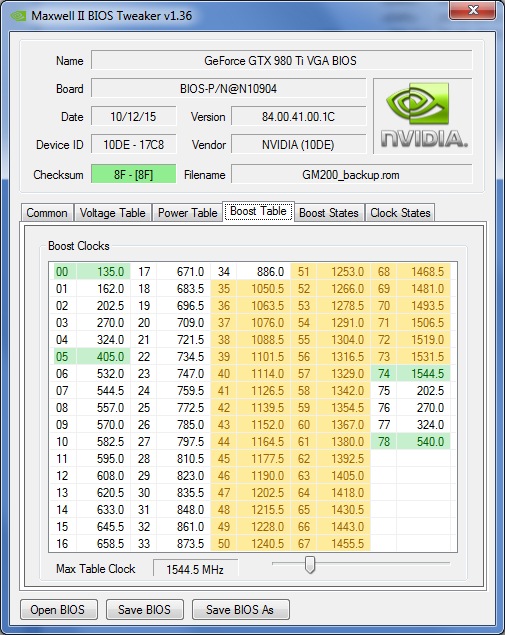This screenshot has width=505, height=635.
Task: Select boost clock entry 78 value 540.0
Action: point(424,442)
